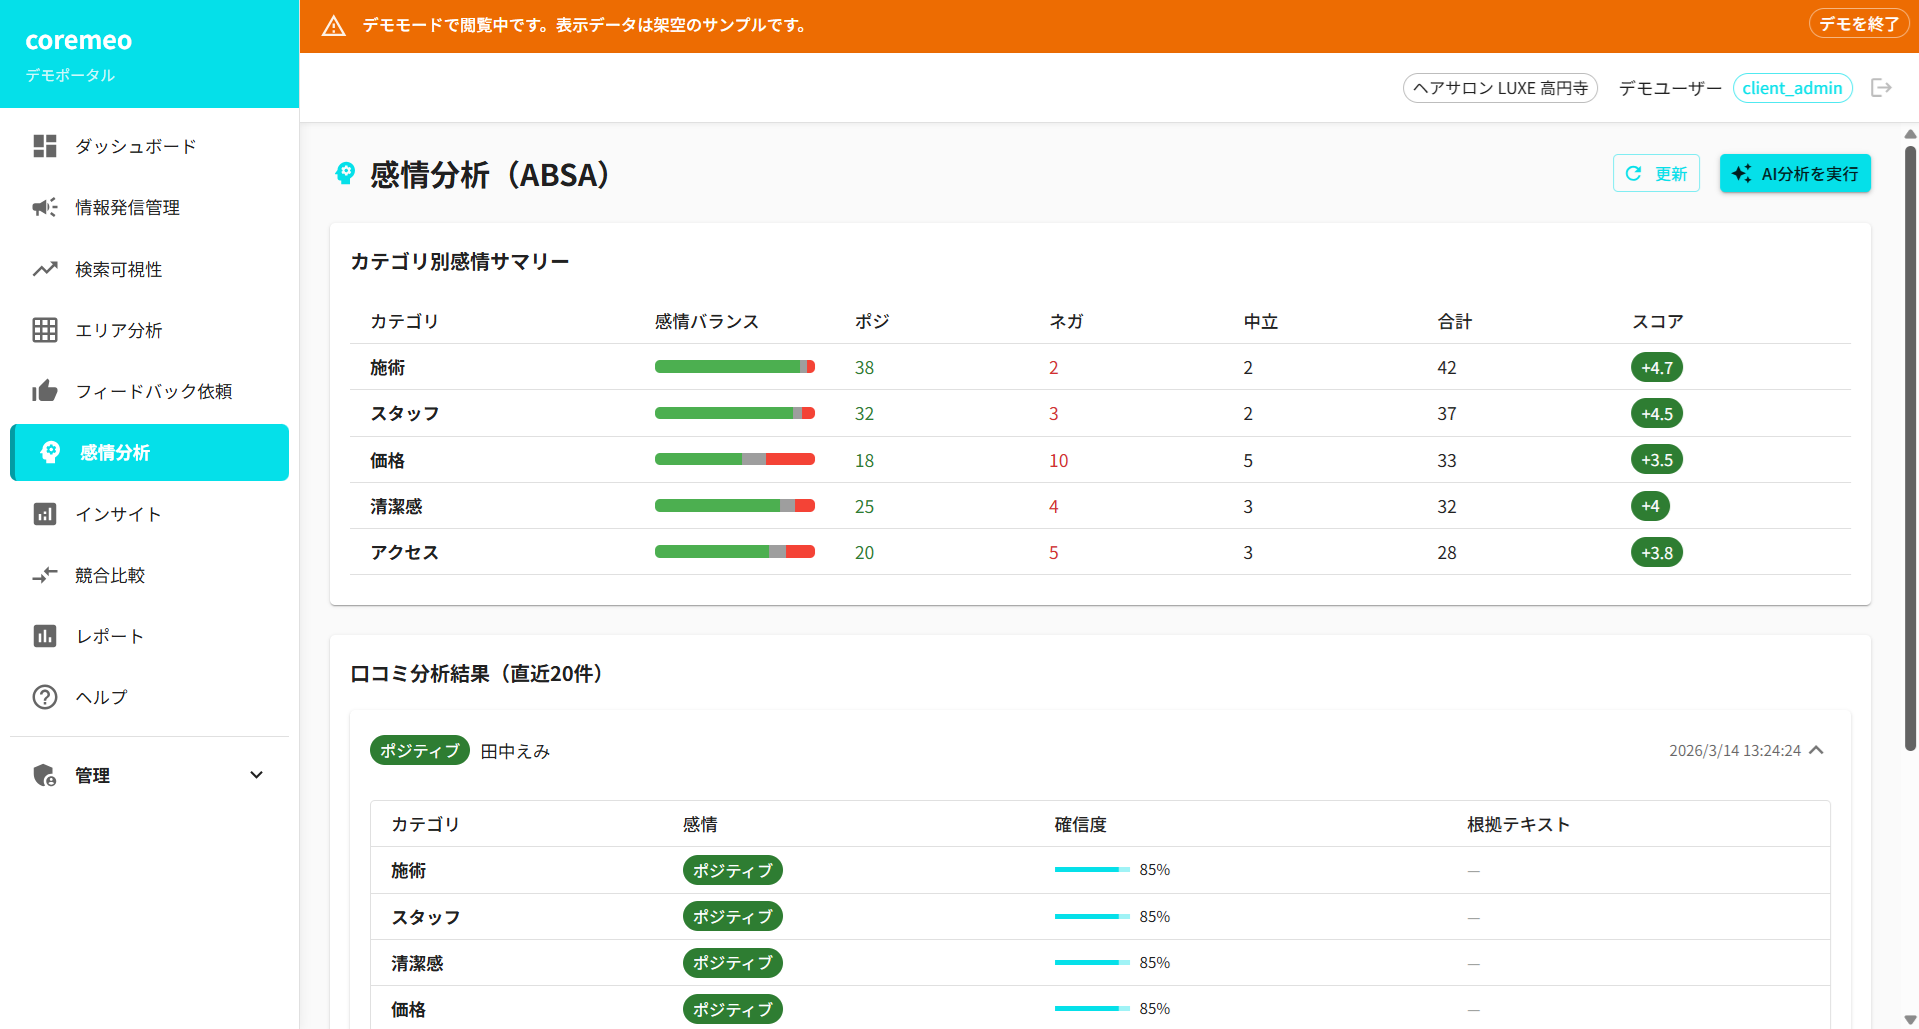This screenshot has height=1029, width=1919.
Task: Click the ポジティブ tag in 清潔感 detail row
Action: (733, 963)
